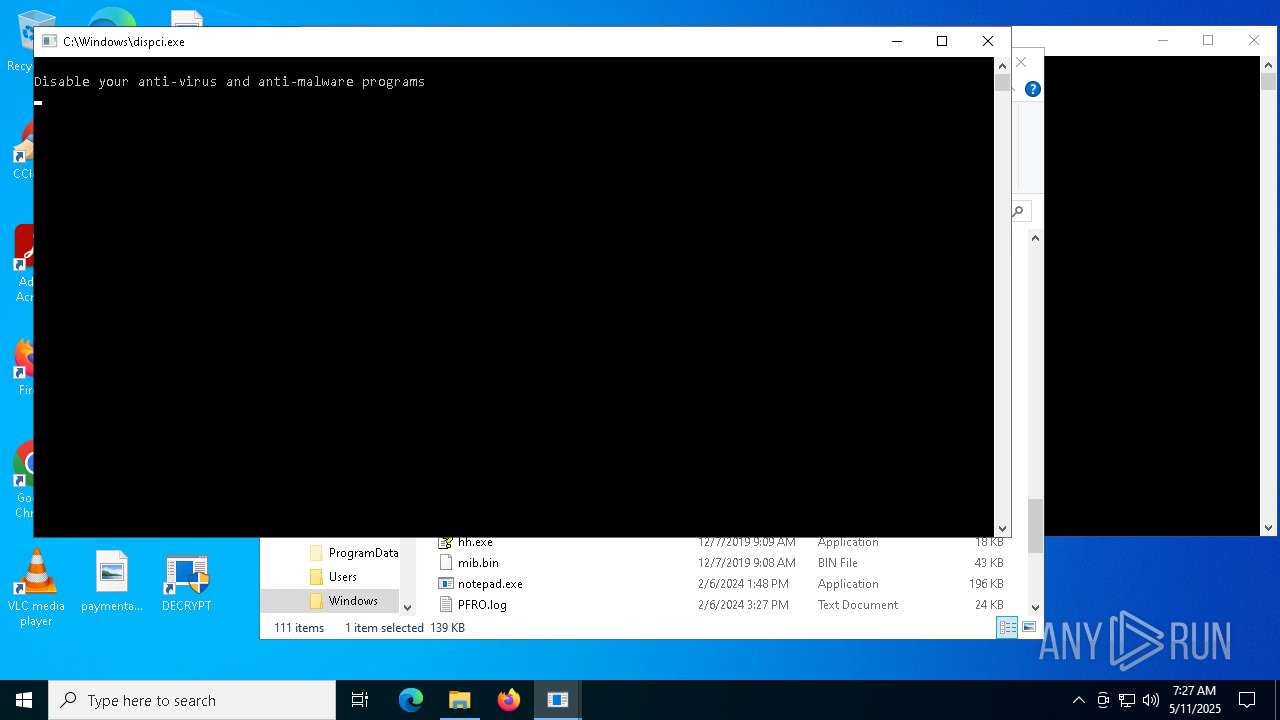Screen dimensions: 1280x720
Task: Click scroll-down arrow of Explorer file list
Action: pyautogui.click(x=1035, y=607)
